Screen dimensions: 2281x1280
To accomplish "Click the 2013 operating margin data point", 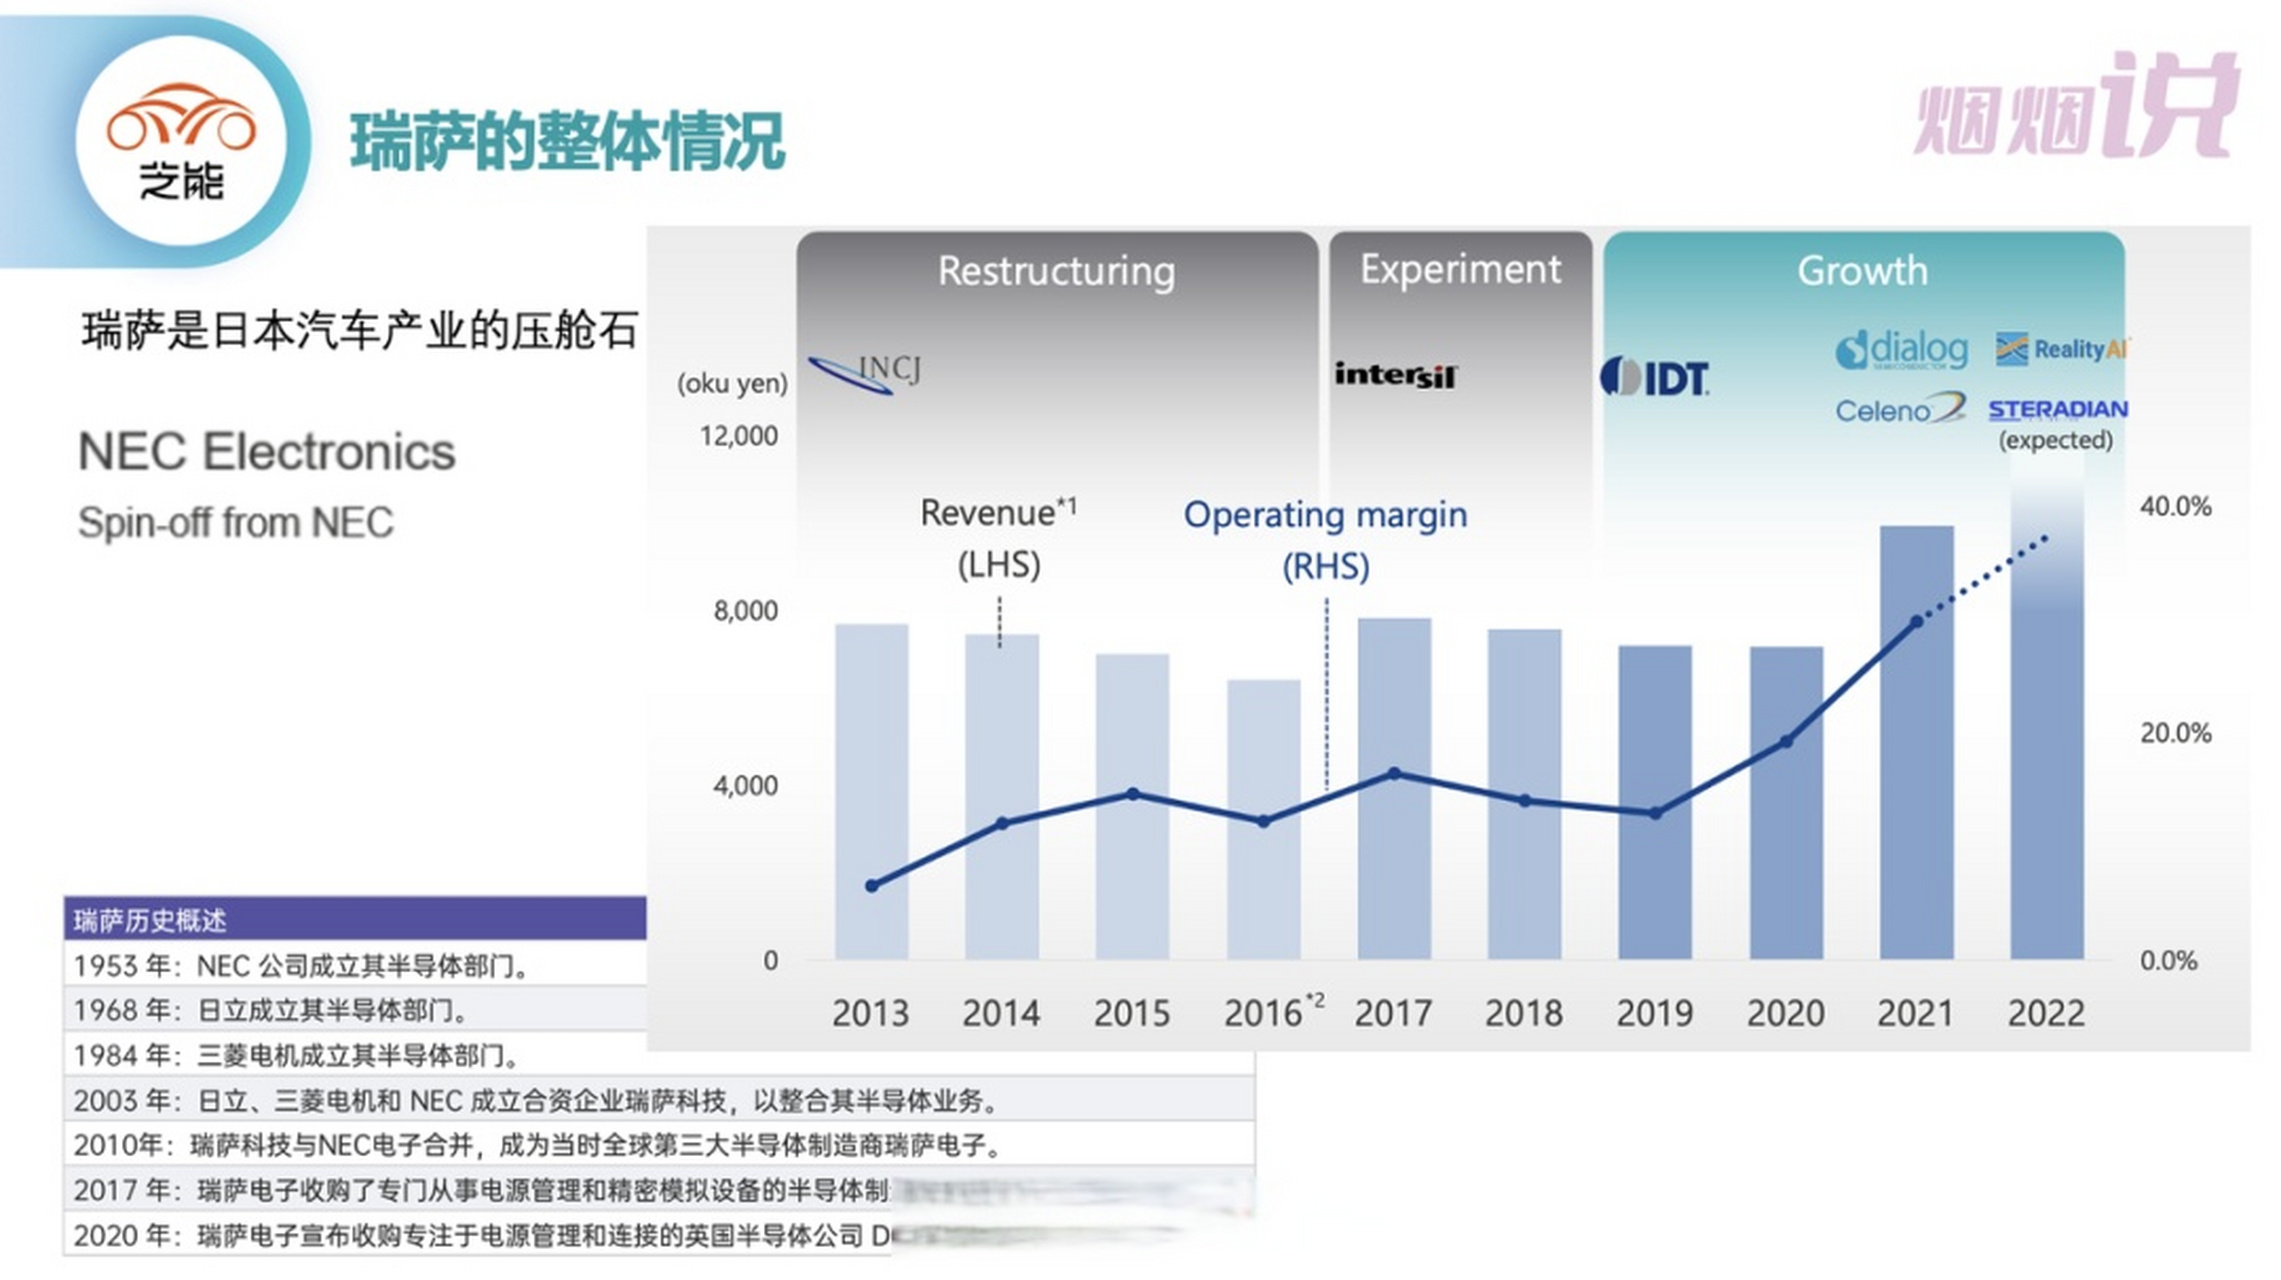I will 872,886.
